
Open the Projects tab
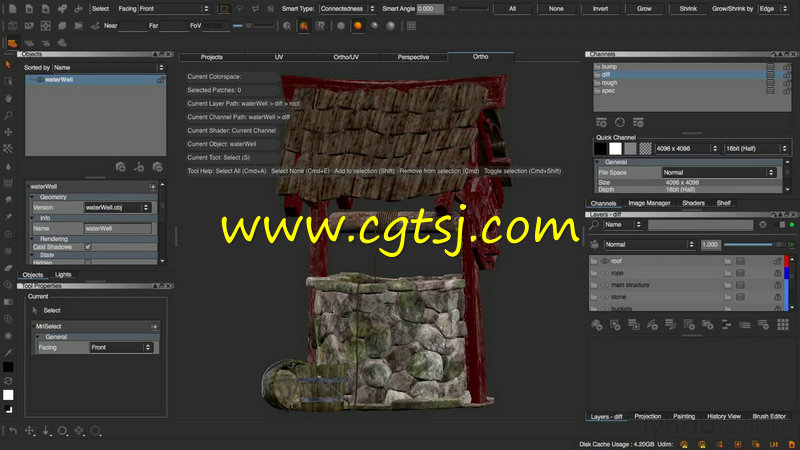212,57
